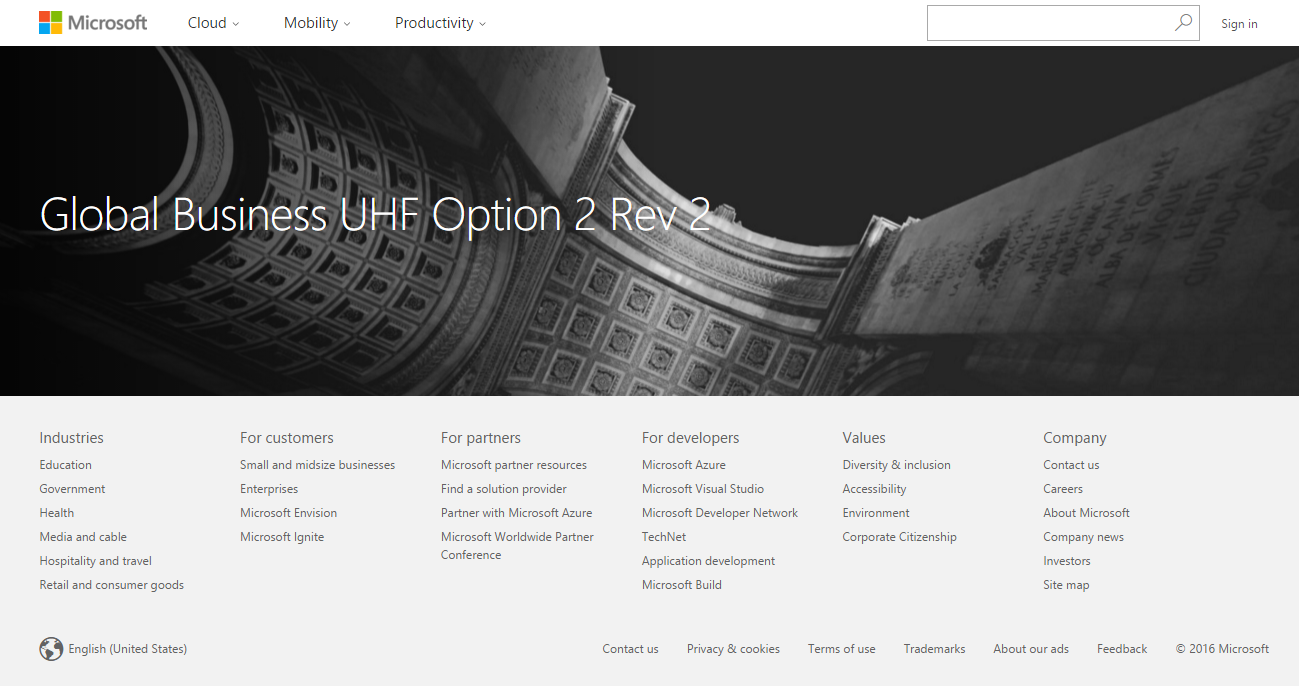Visit the Microsoft Ignite link
This screenshot has height=691, width=1299.
point(282,537)
